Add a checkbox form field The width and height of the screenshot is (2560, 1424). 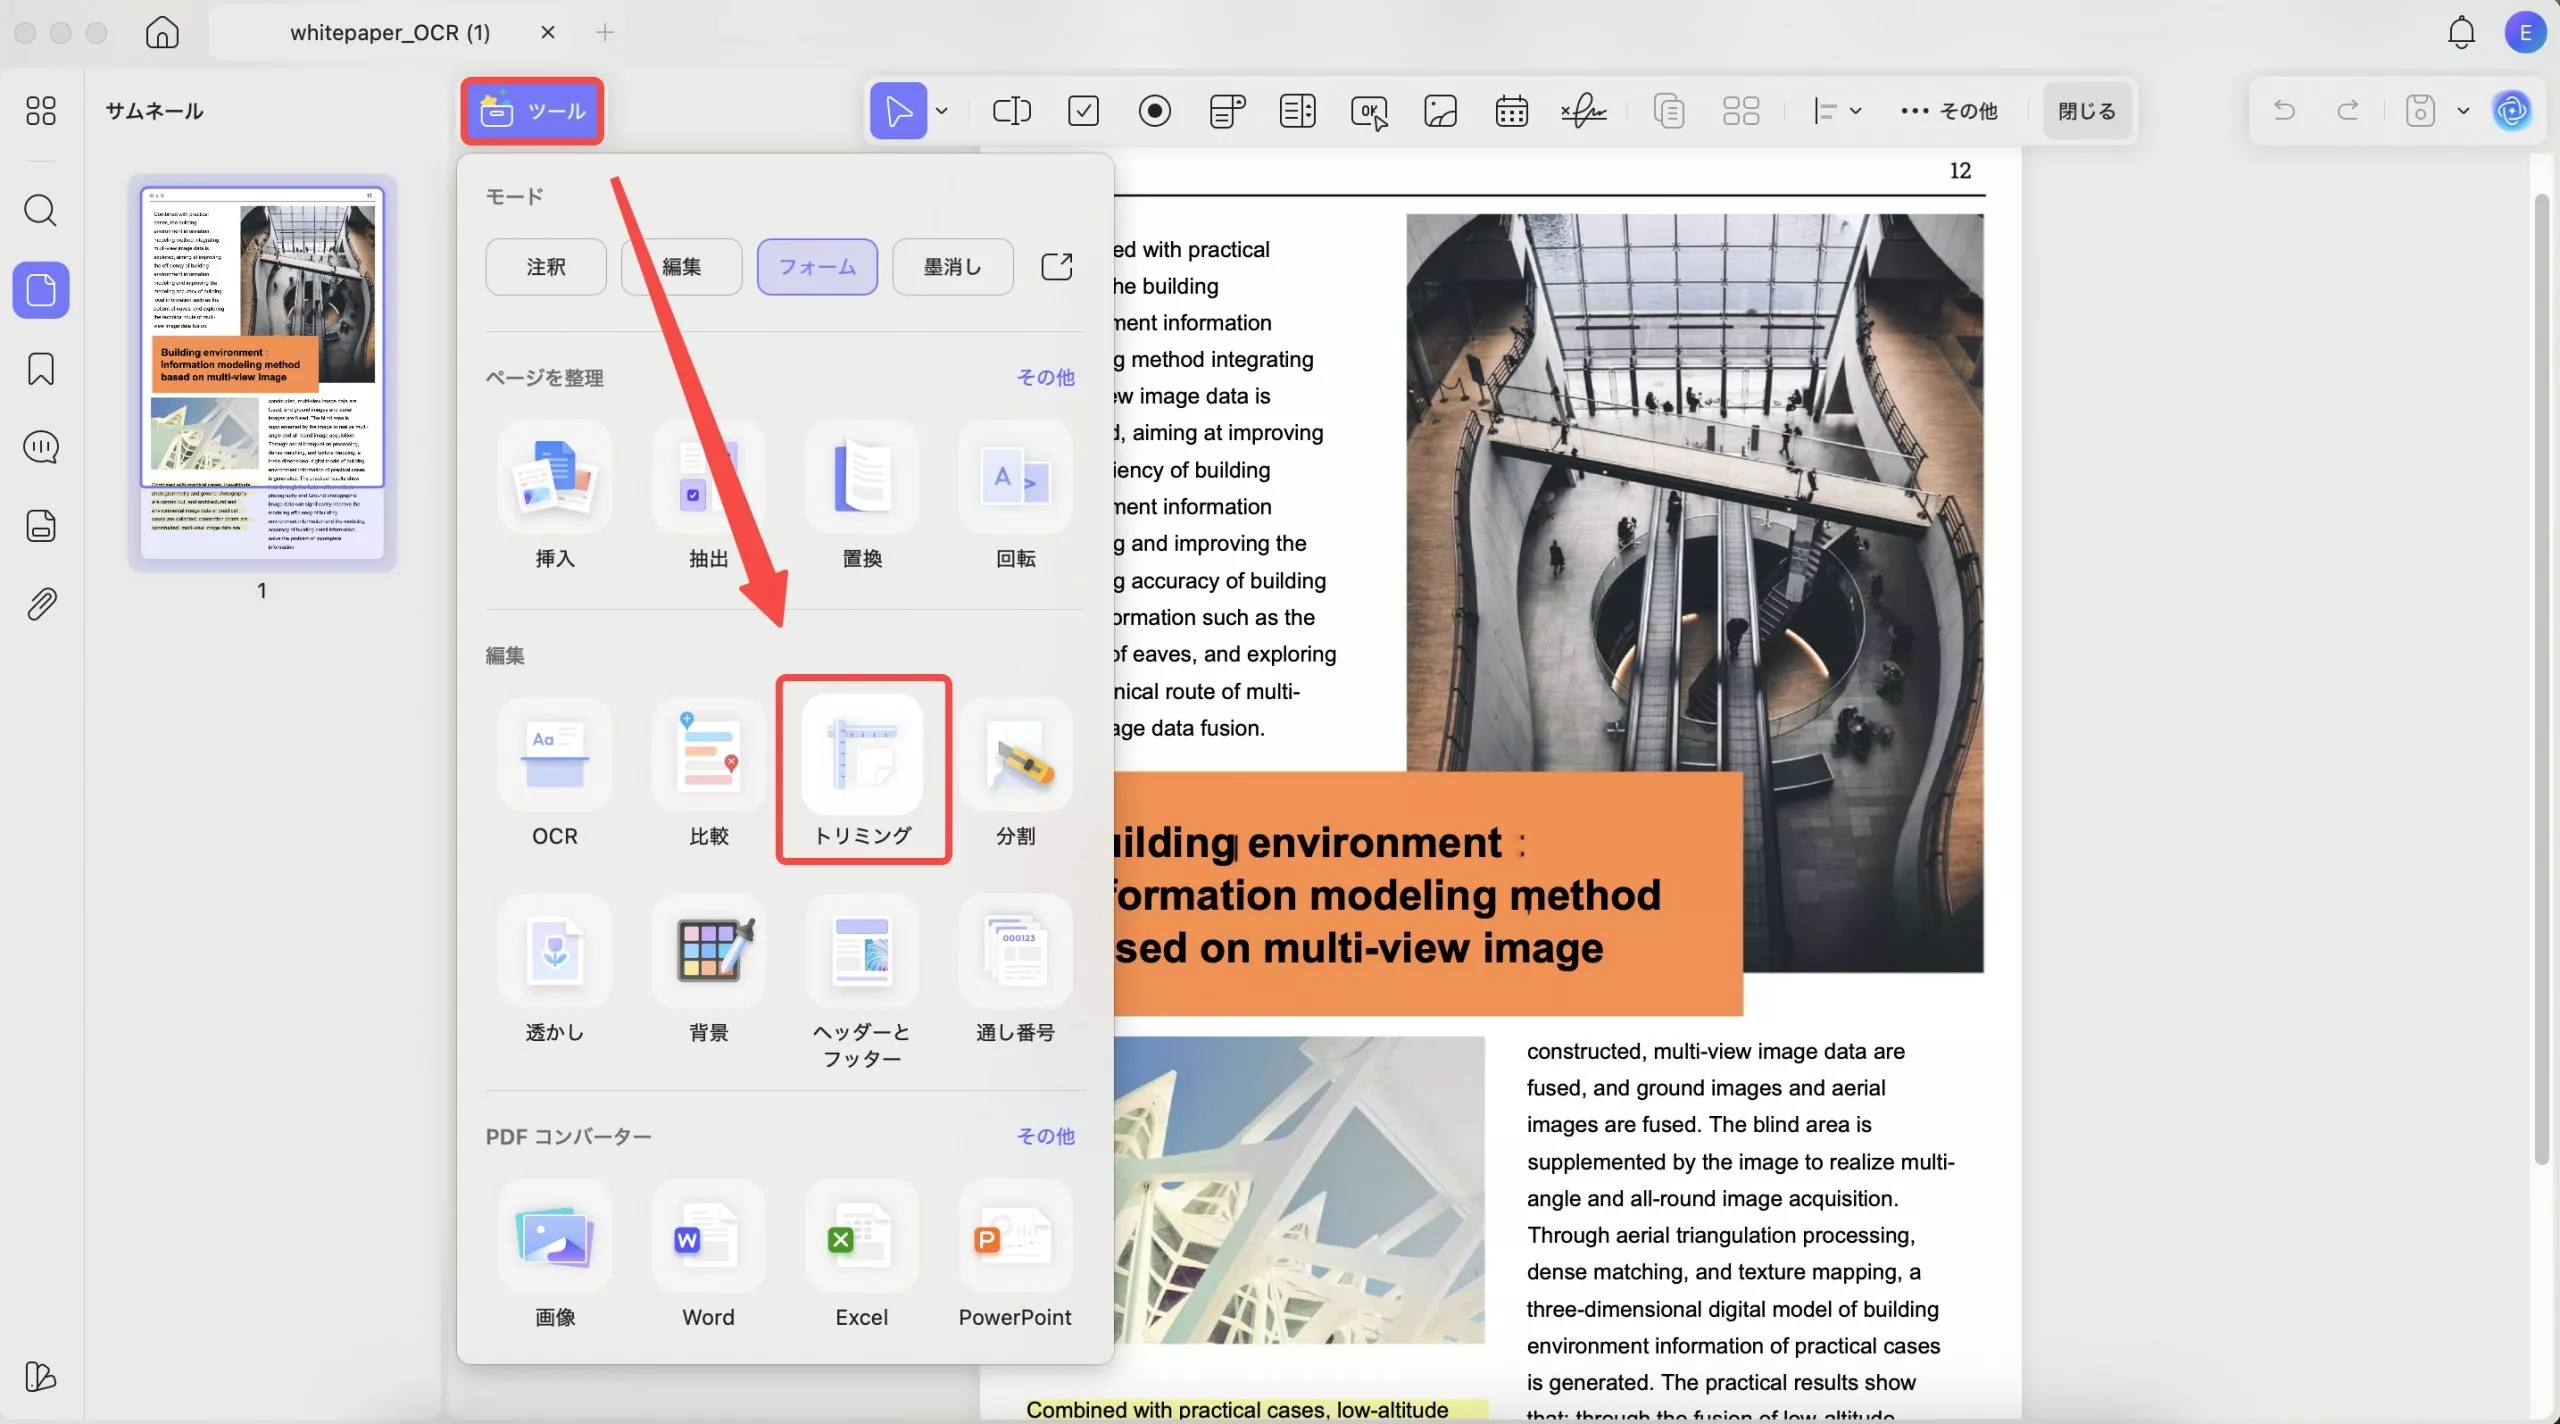point(1083,111)
